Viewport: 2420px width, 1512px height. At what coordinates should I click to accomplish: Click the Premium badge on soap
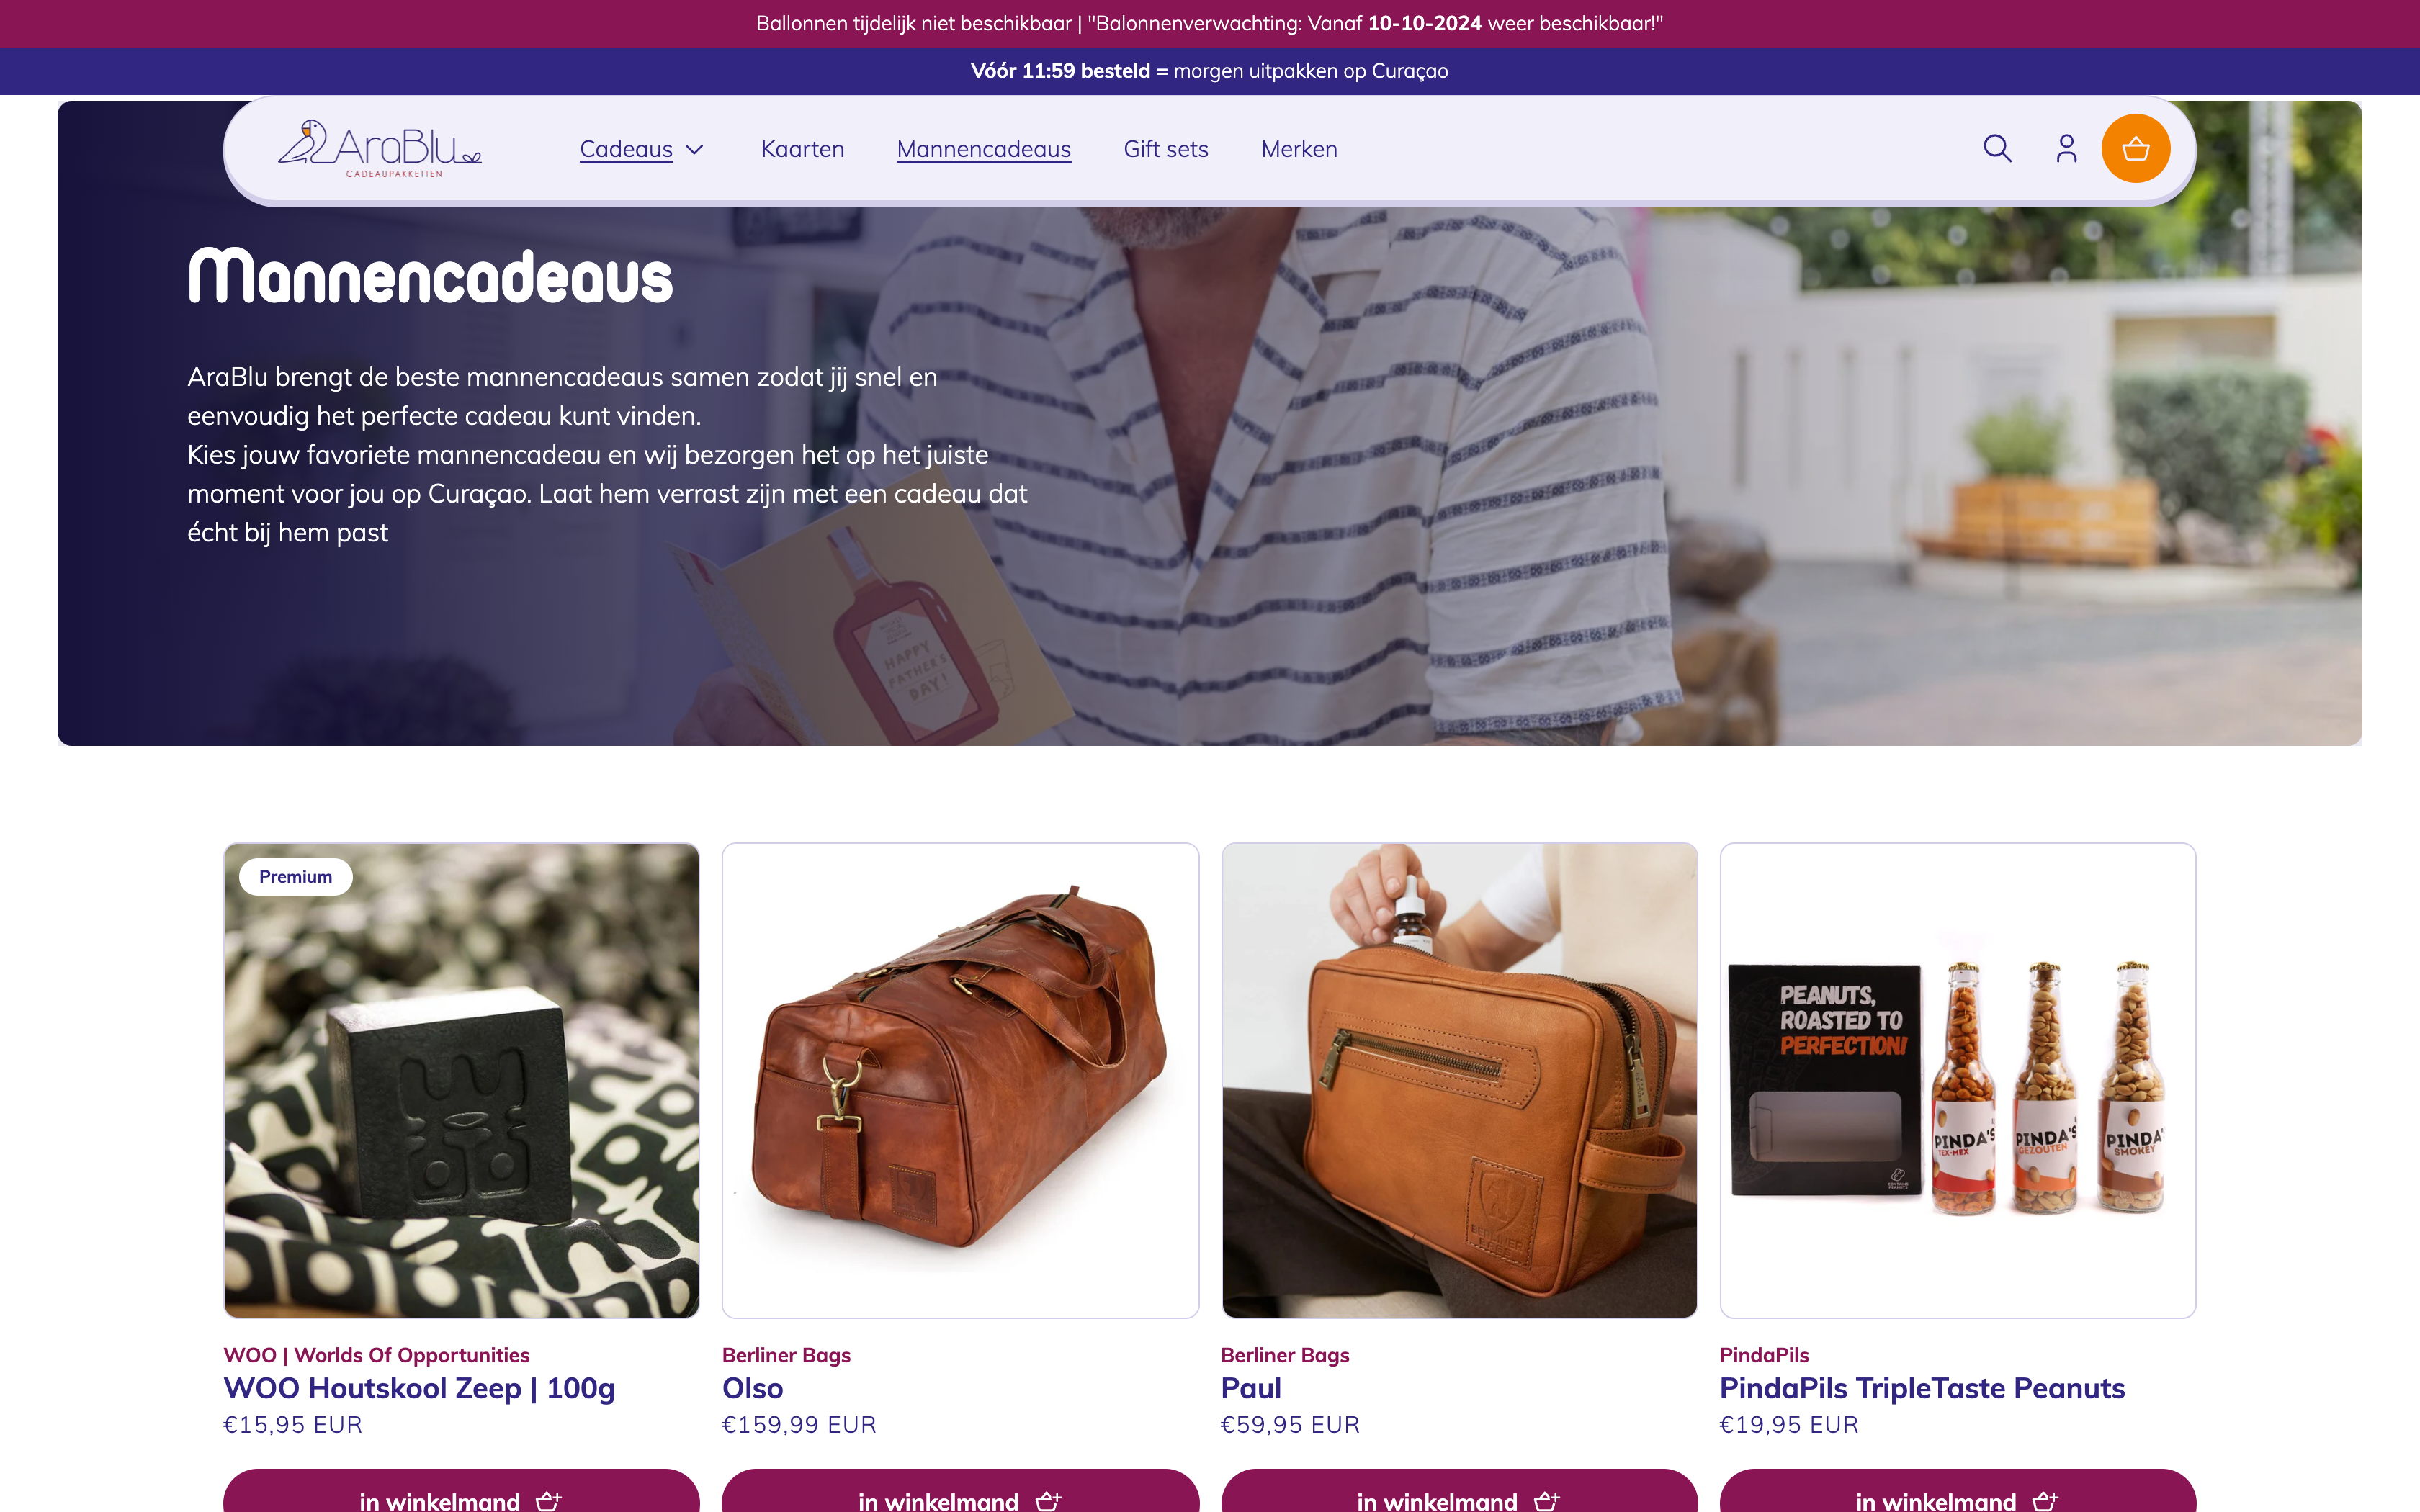[x=295, y=877]
